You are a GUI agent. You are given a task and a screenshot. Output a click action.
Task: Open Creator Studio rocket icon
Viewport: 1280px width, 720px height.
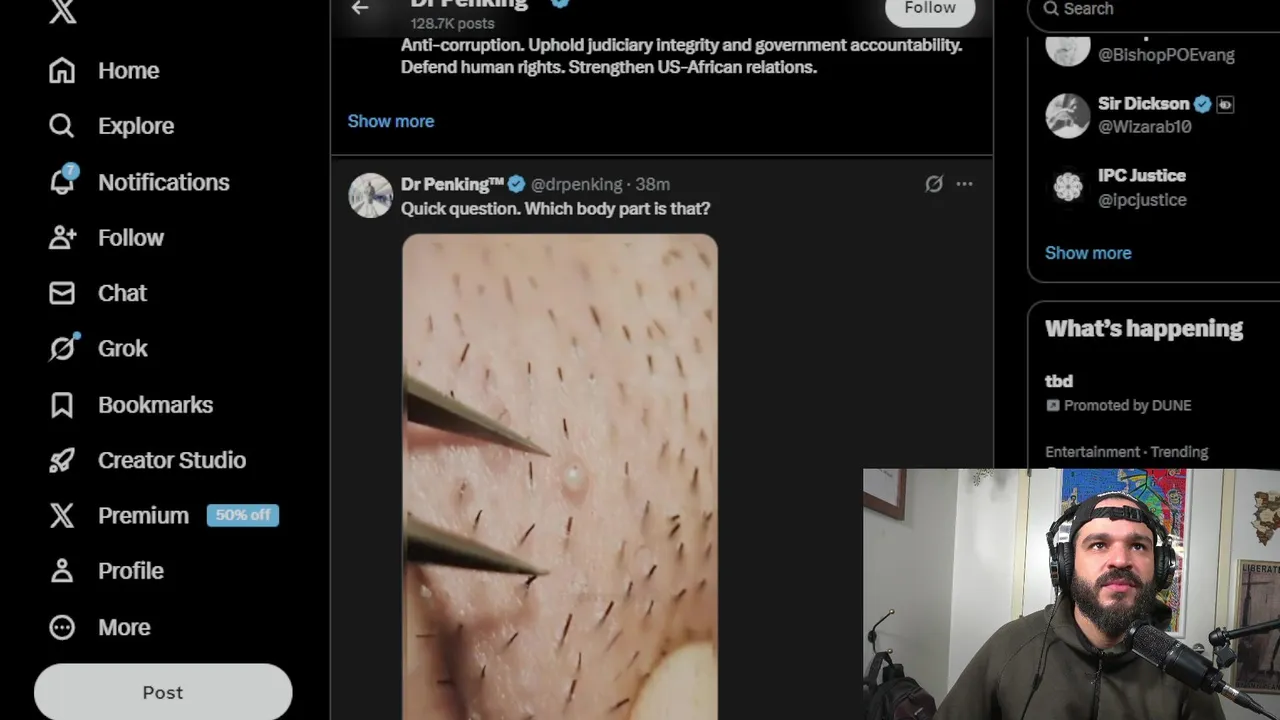pos(62,460)
